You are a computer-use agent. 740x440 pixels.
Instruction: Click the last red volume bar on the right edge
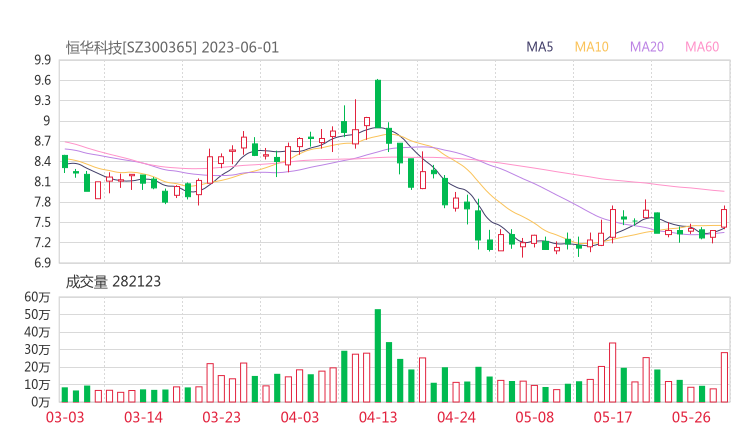724,377
